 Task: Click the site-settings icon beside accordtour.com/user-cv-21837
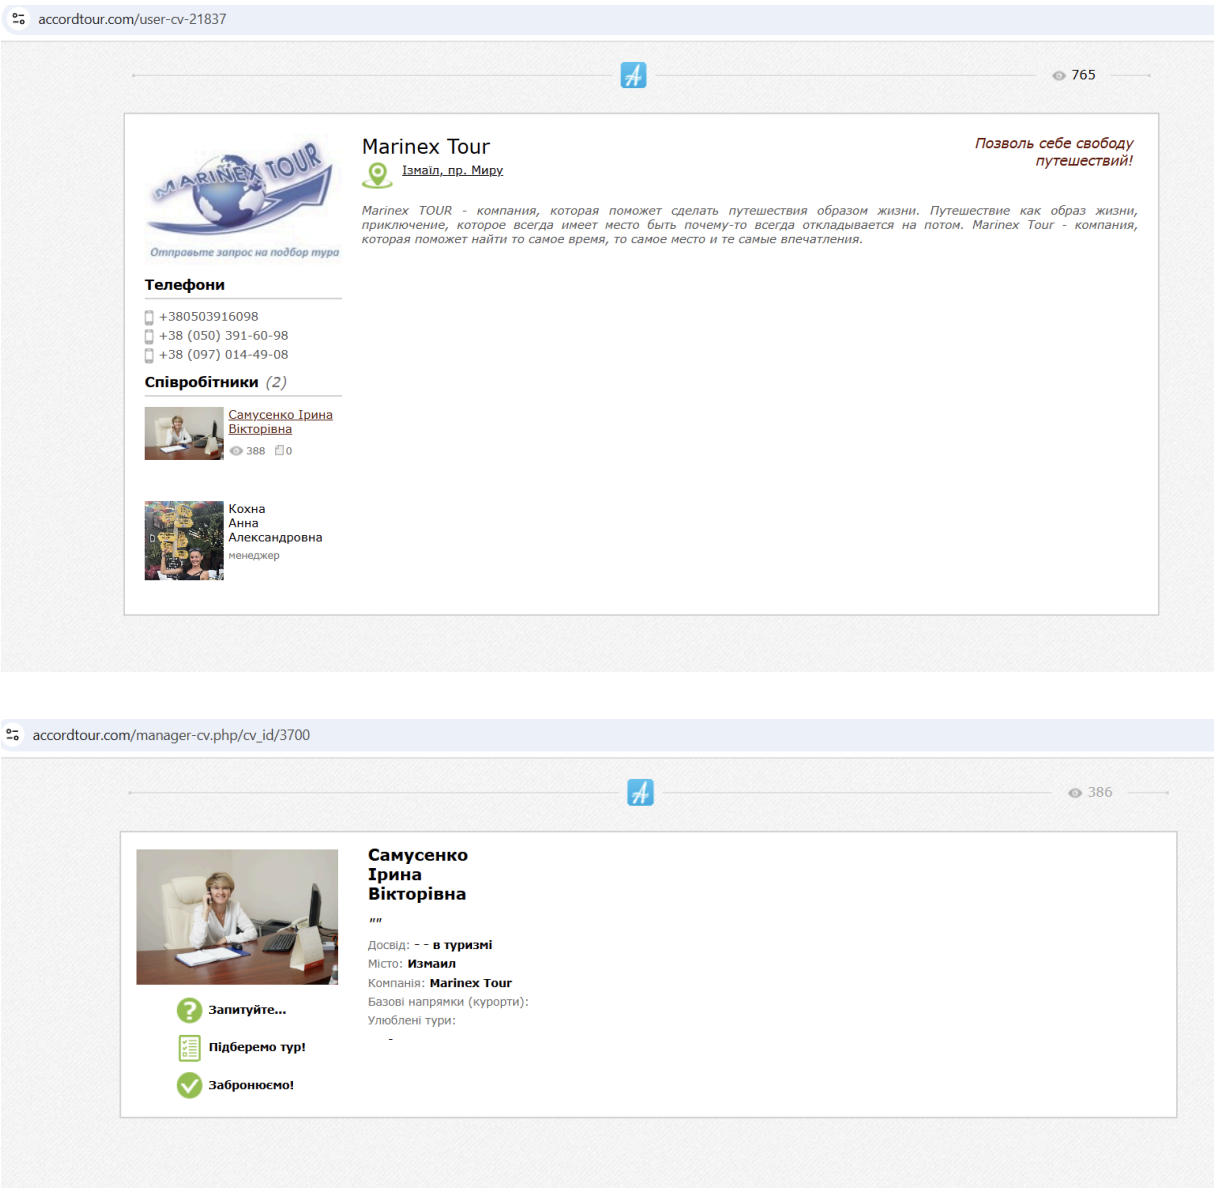pyautogui.click(x=18, y=19)
